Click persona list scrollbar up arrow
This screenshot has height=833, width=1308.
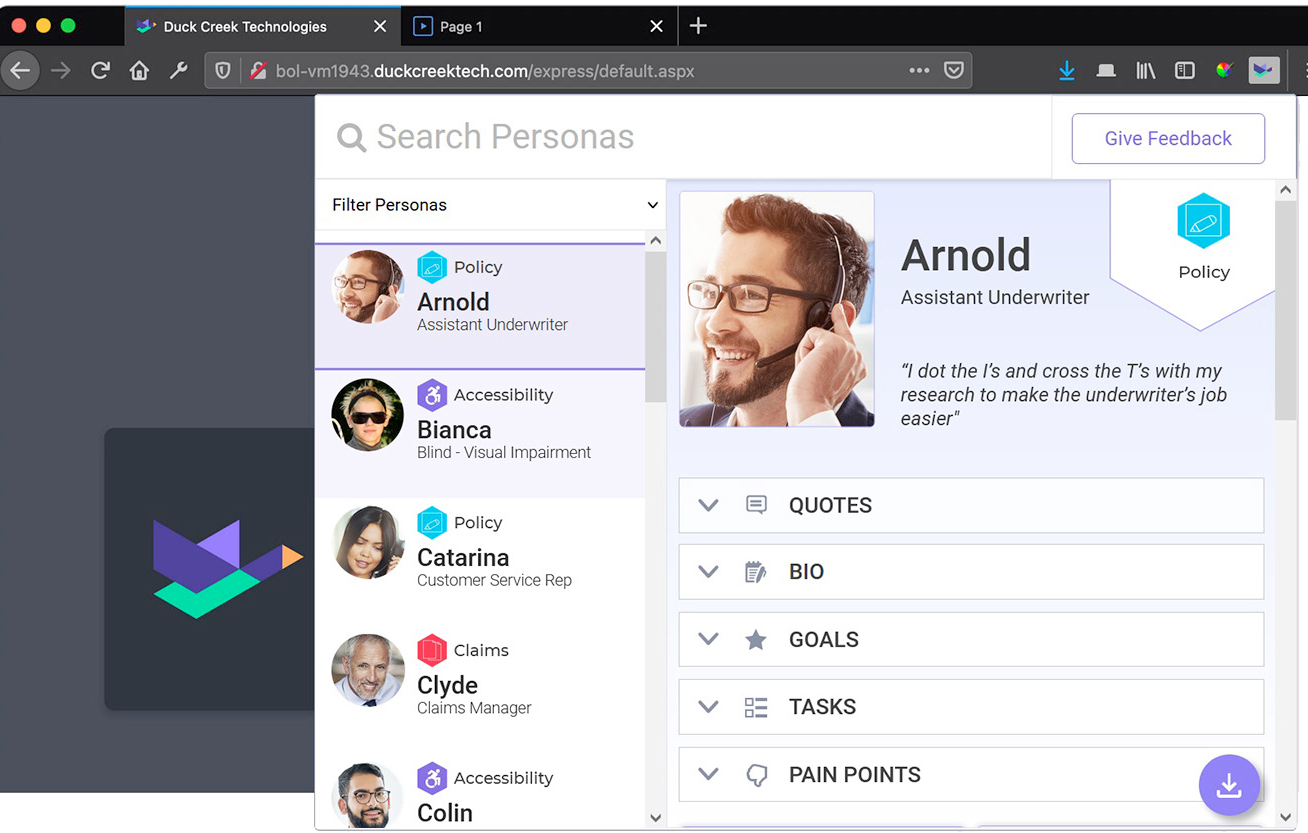tap(656, 240)
